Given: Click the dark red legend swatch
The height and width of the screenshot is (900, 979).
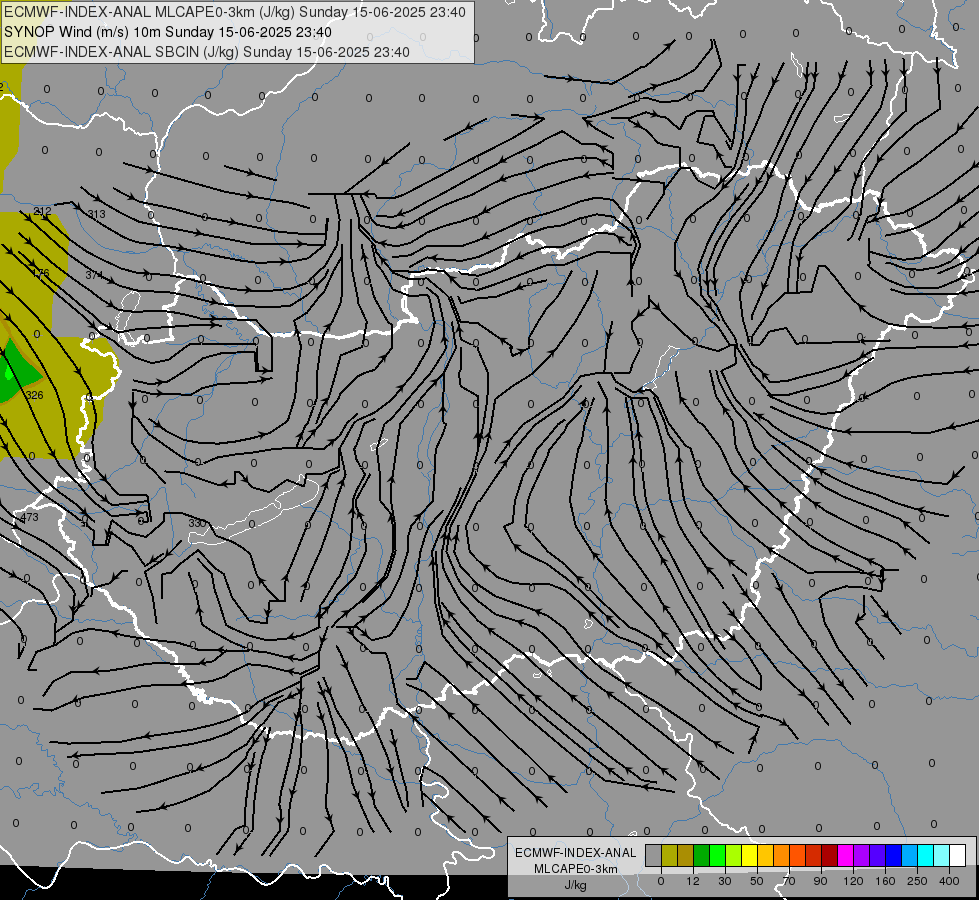Looking at the screenshot, I should (829, 855).
